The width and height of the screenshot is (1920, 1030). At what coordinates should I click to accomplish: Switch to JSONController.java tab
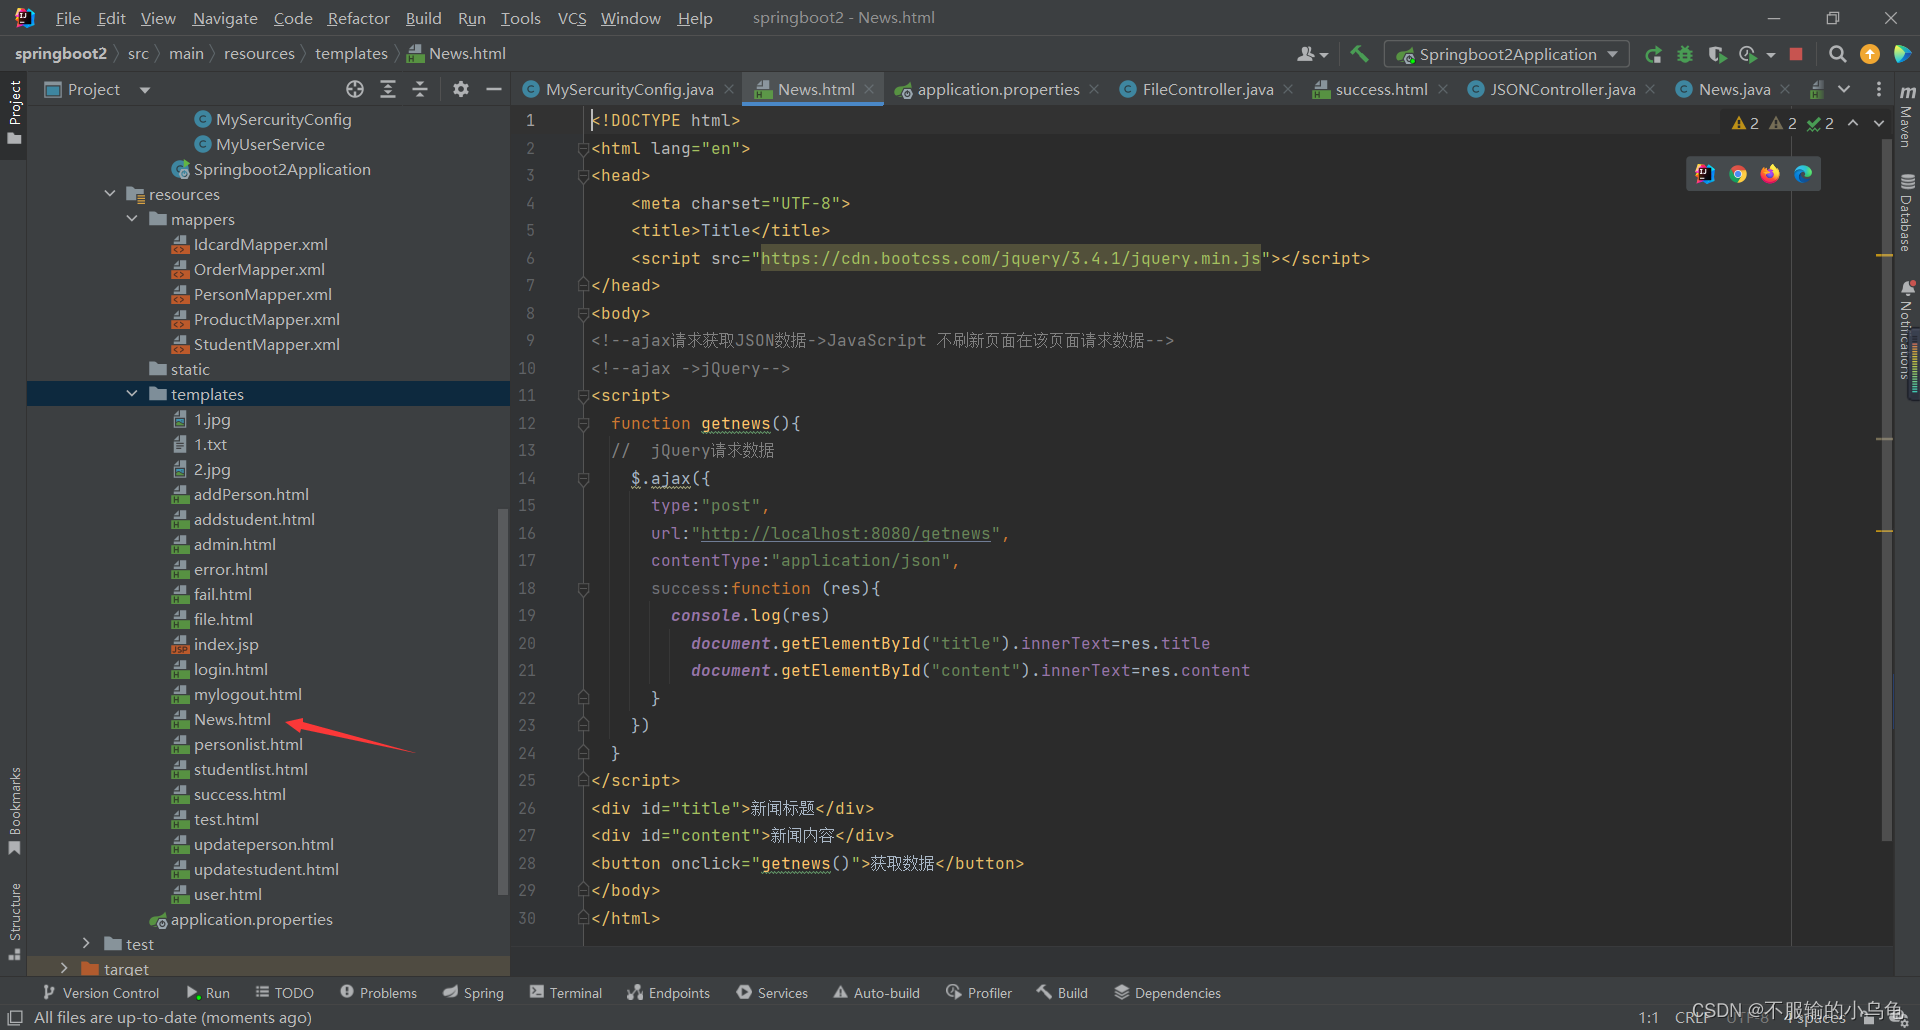[x=1562, y=89]
